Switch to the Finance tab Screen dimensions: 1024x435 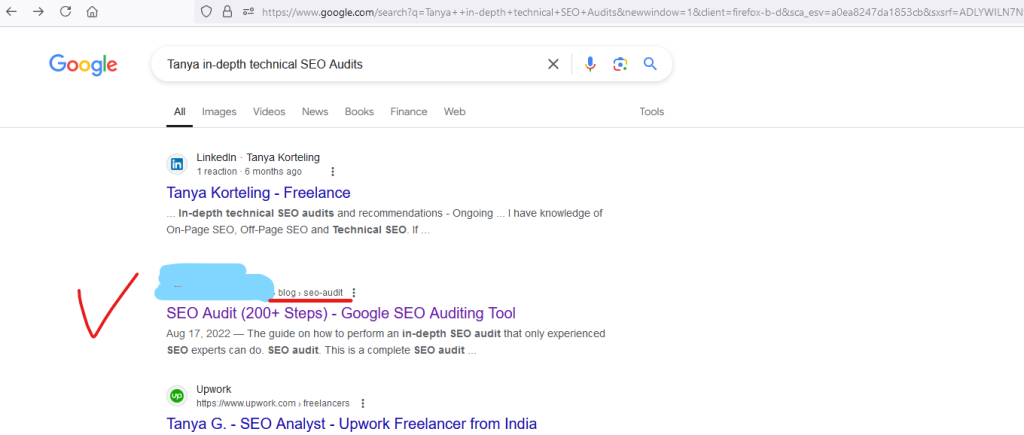pyautogui.click(x=409, y=112)
